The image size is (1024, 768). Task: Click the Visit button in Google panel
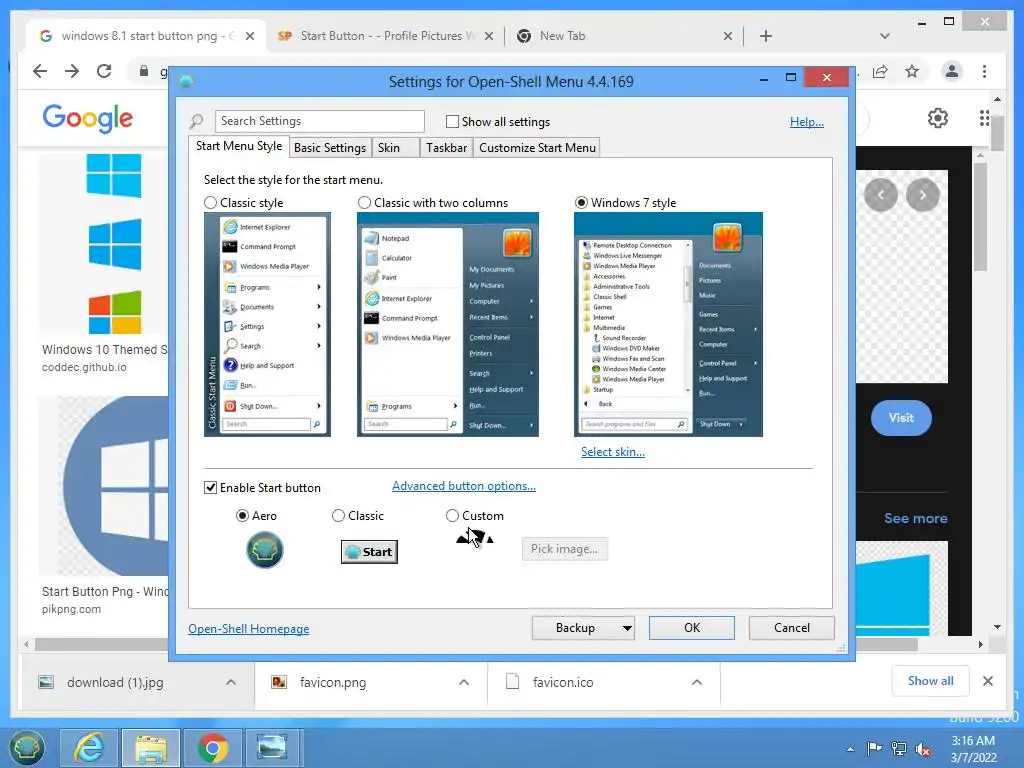(901, 418)
